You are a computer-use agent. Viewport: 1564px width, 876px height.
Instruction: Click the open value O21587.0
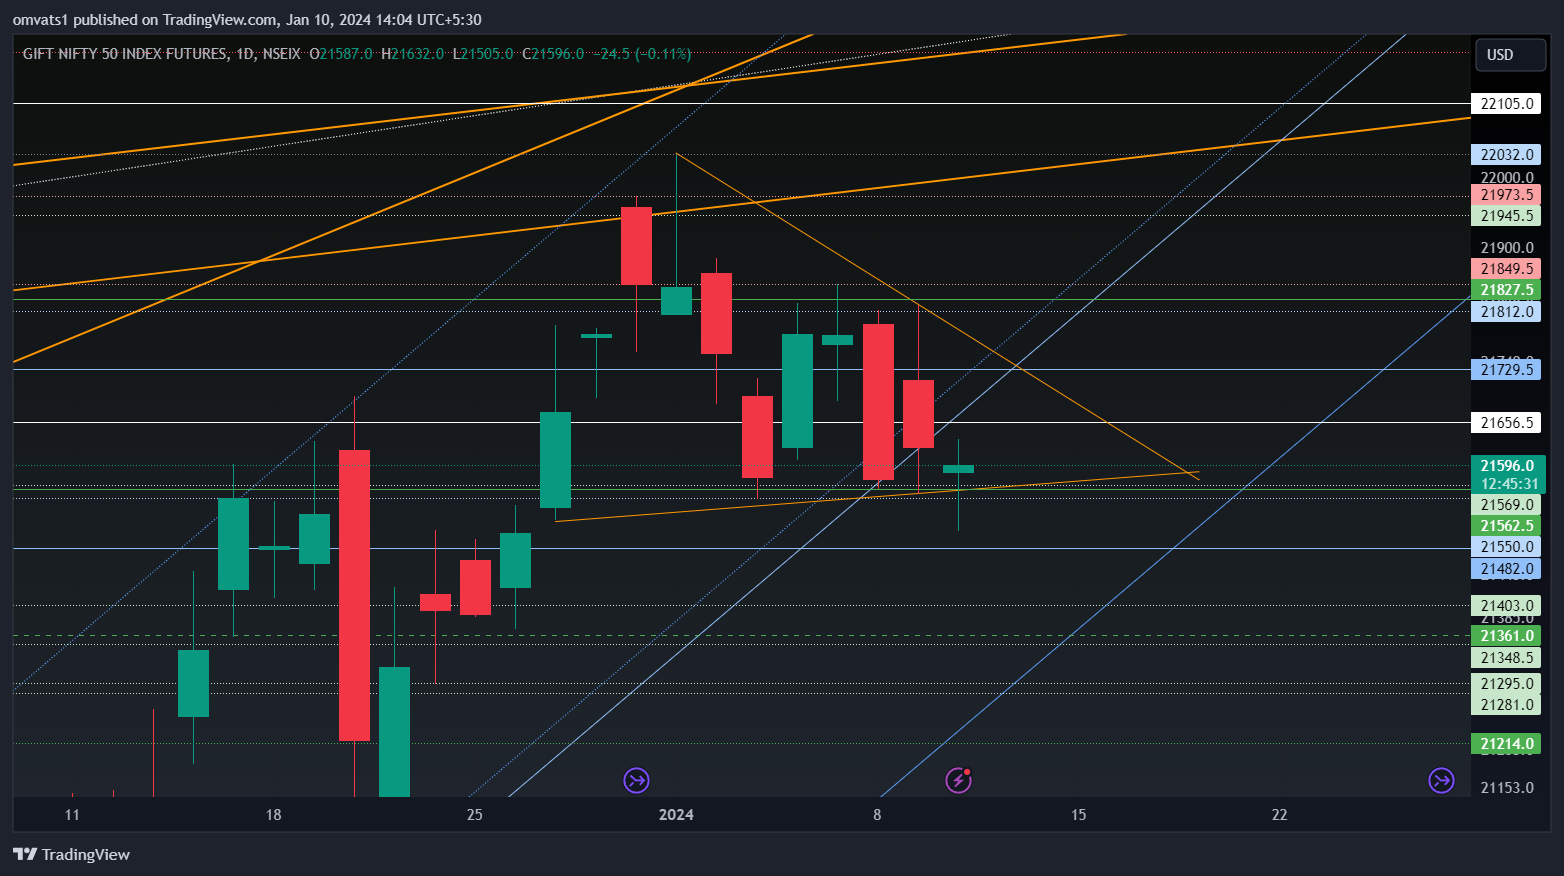[341, 54]
